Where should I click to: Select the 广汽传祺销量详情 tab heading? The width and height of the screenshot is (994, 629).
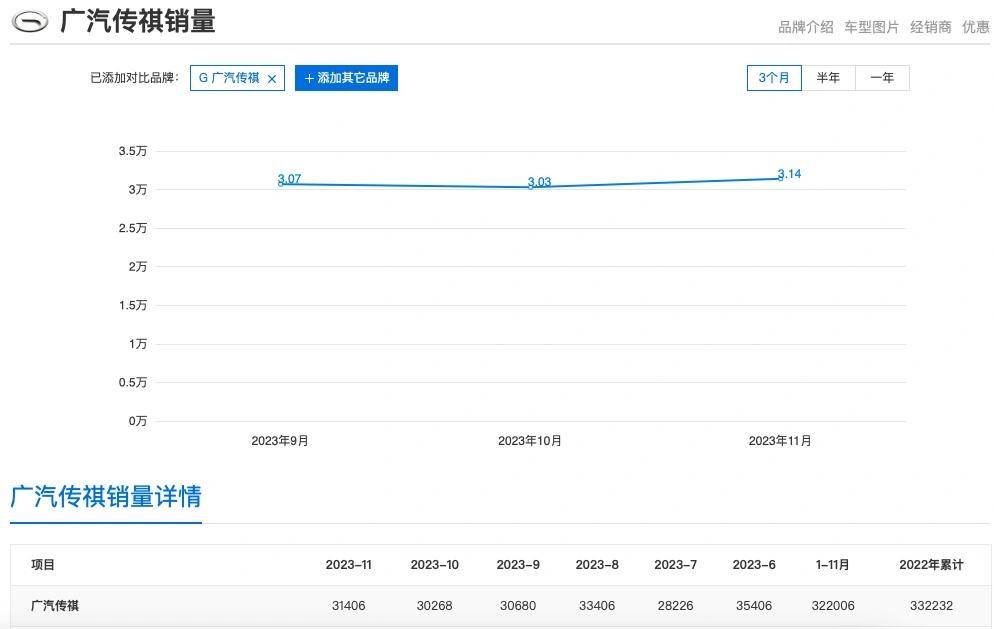tap(106, 497)
